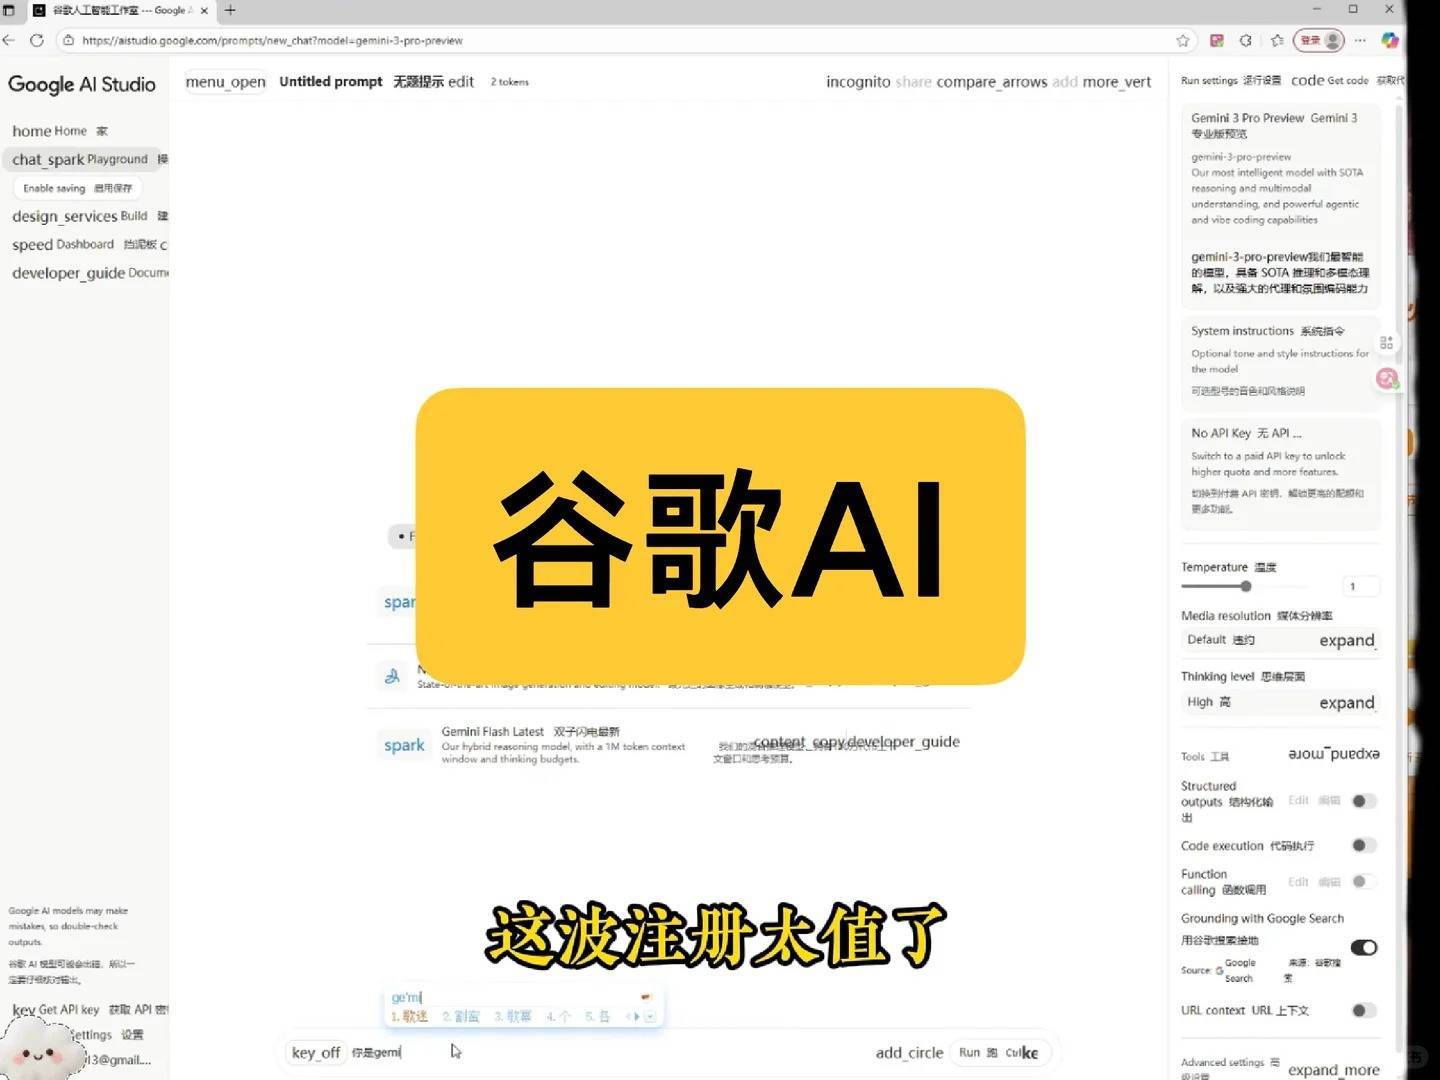Select the Gemini Flash Latest model row

668,745
